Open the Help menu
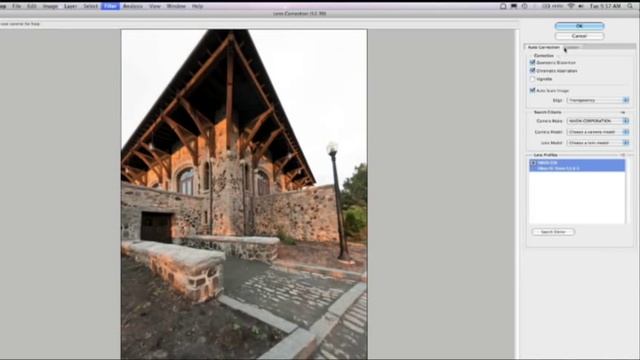The height and width of the screenshot is (360, 640). (197, 6)
